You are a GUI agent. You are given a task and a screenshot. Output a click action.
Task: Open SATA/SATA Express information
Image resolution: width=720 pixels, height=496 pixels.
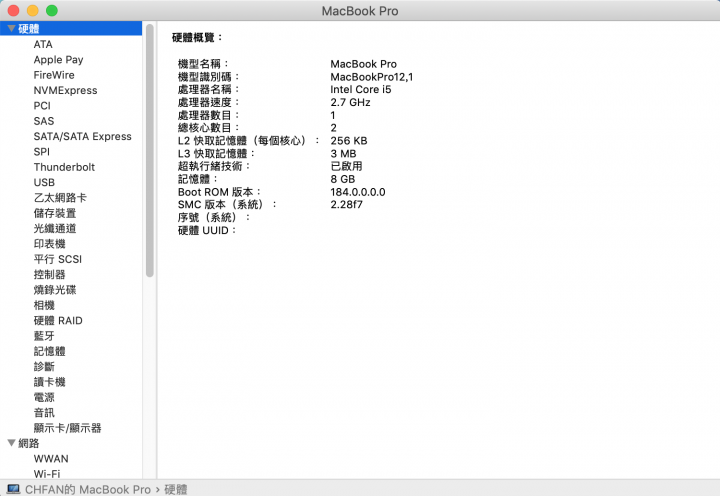(83, 136)
